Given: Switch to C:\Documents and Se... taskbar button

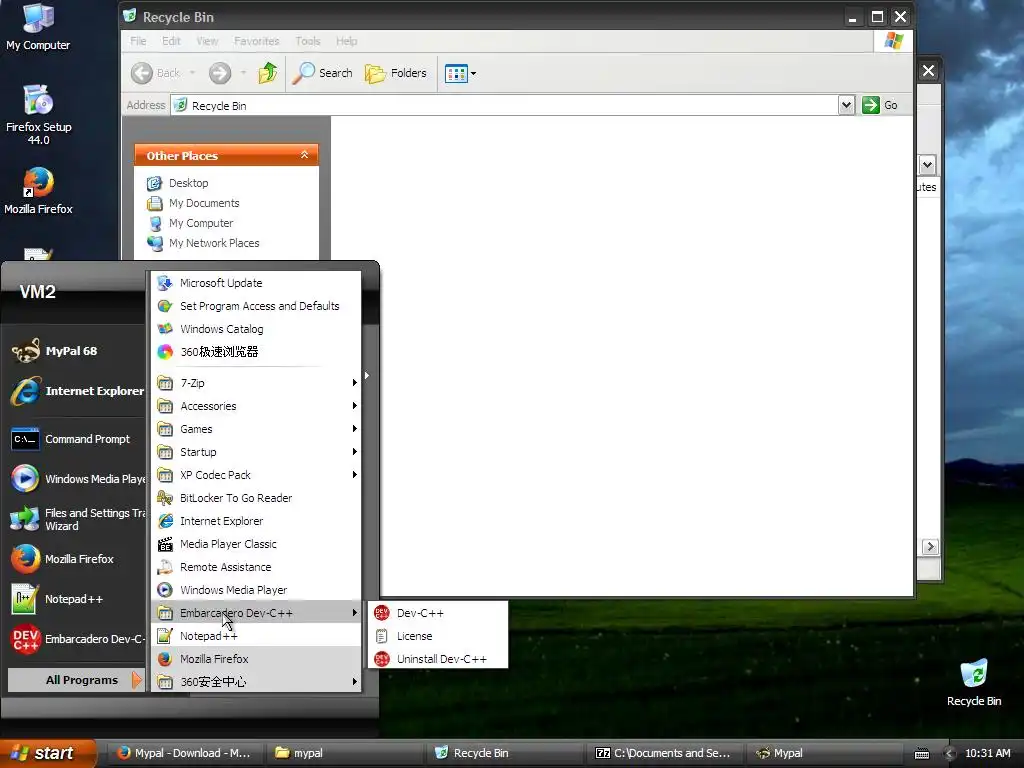Looking at the screenshot, I should coord(663,753).
